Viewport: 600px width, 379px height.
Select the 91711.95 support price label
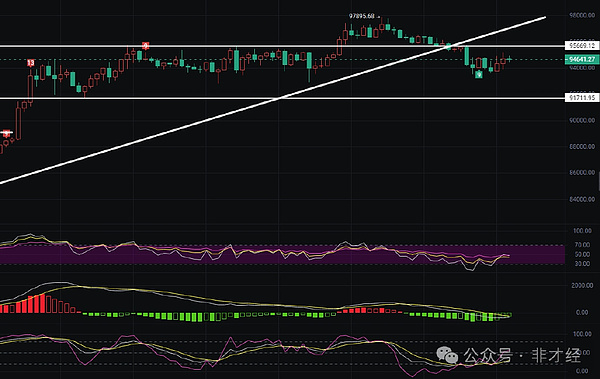click(582, 98)
